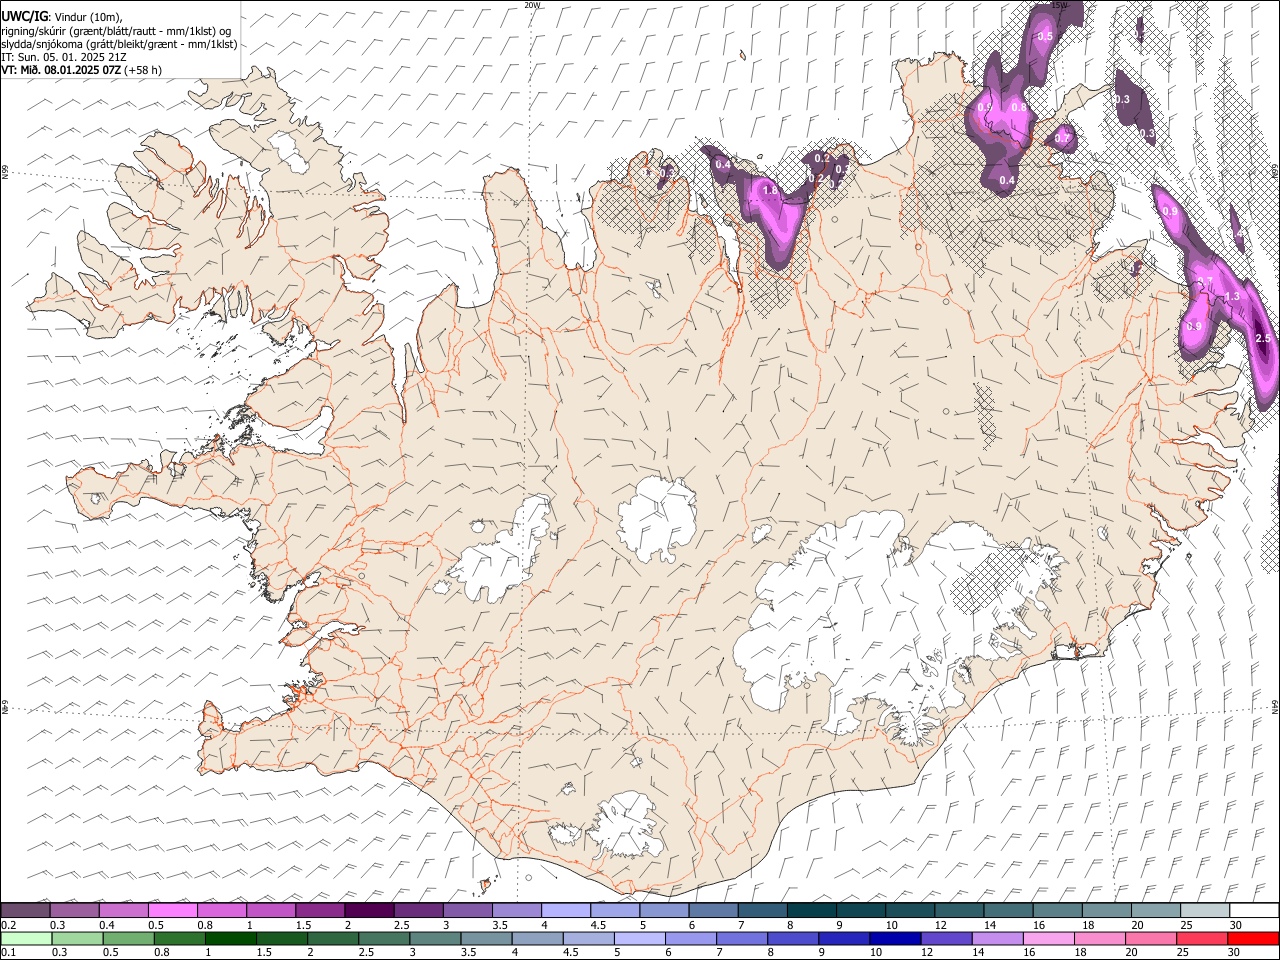Viewport: 1280px width, 960px height.
Task: Click the '20W' longitude label at top
Action: click(532, 5)
